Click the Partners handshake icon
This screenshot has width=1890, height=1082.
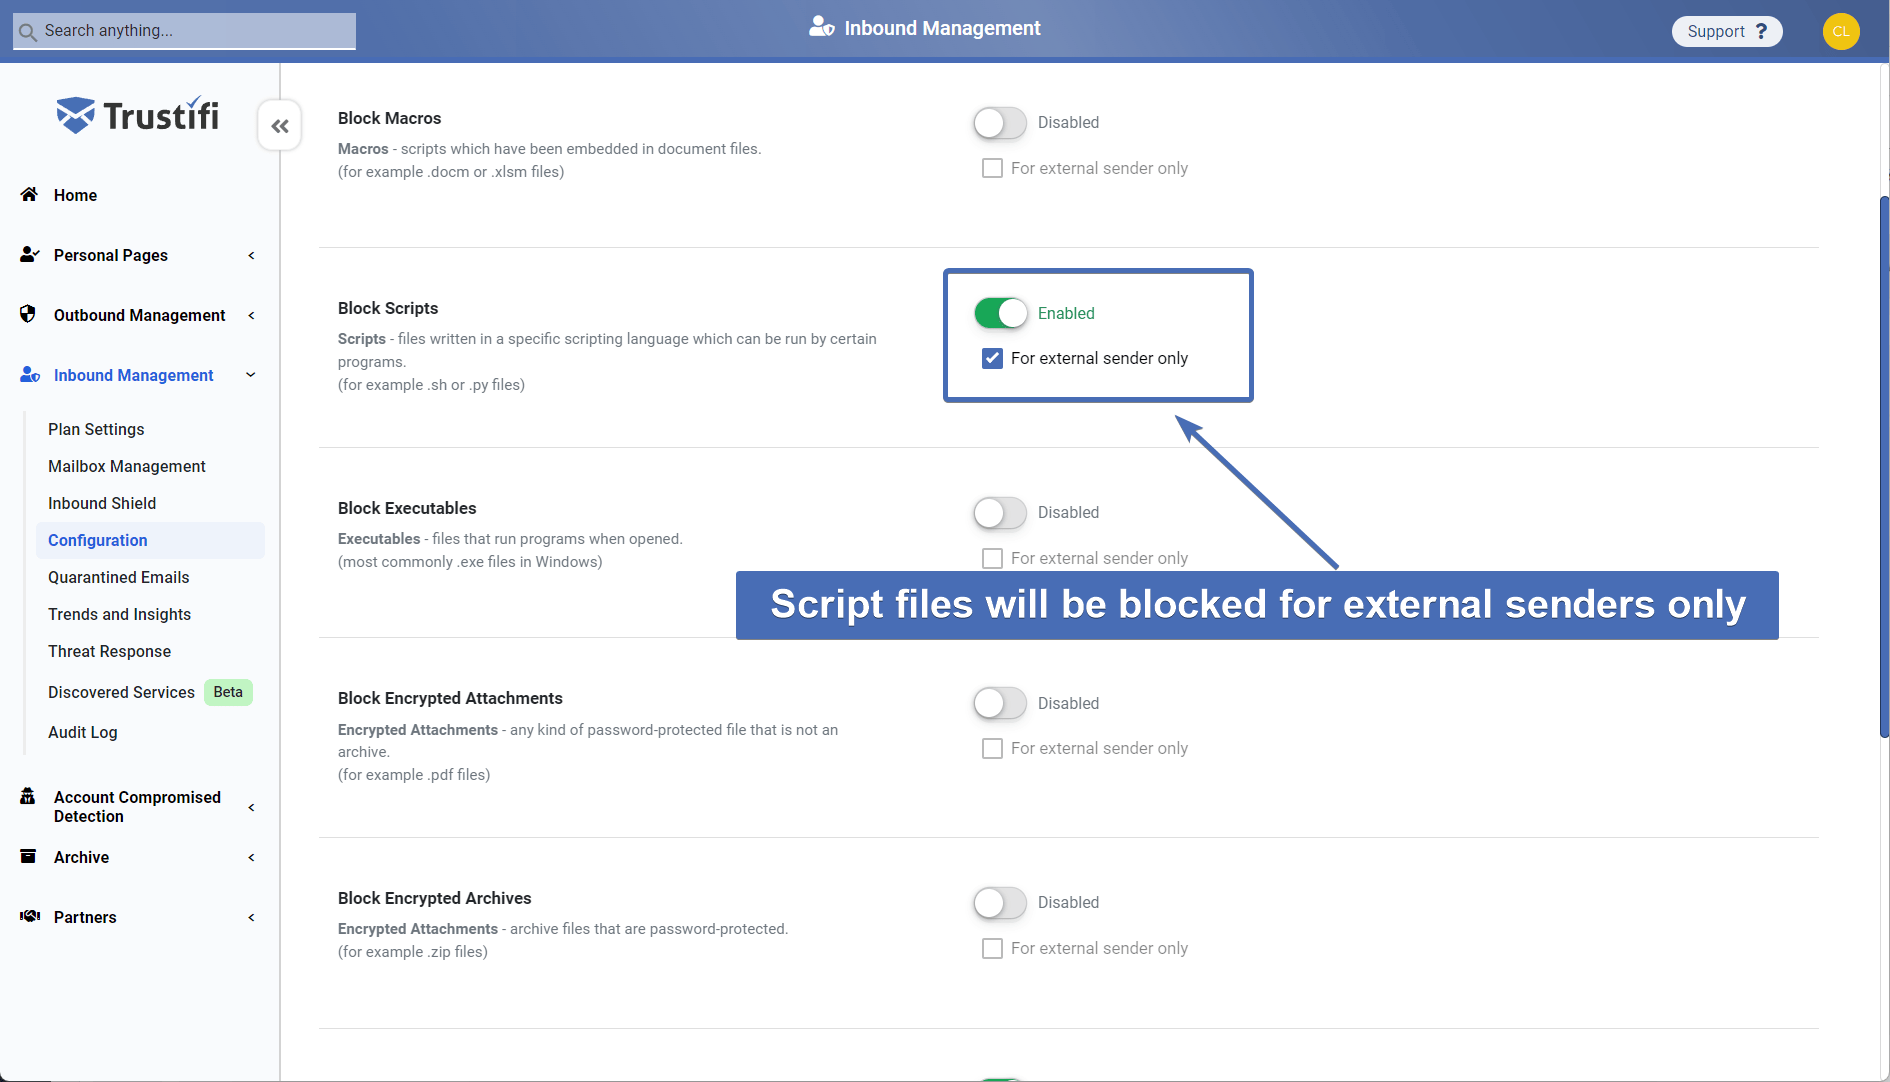(x=30, y=916)
